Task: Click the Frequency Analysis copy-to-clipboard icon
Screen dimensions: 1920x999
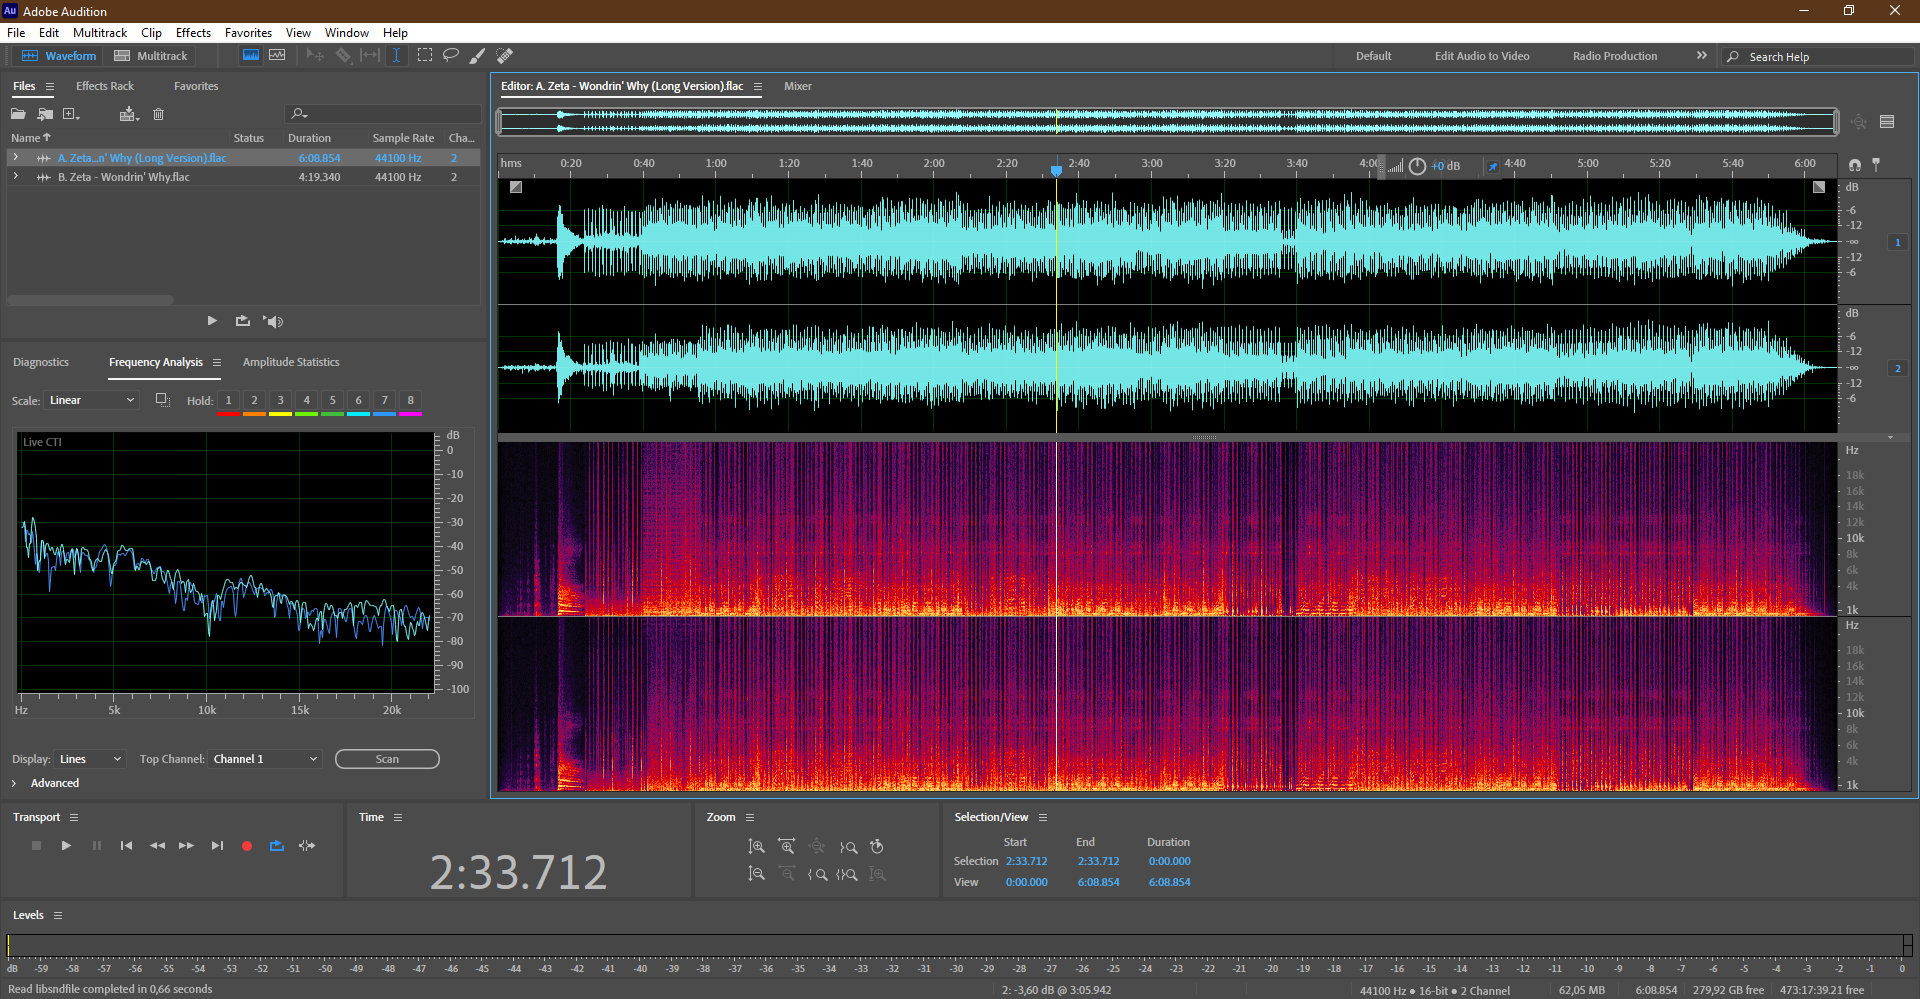Action: click(x=162, y=400)
